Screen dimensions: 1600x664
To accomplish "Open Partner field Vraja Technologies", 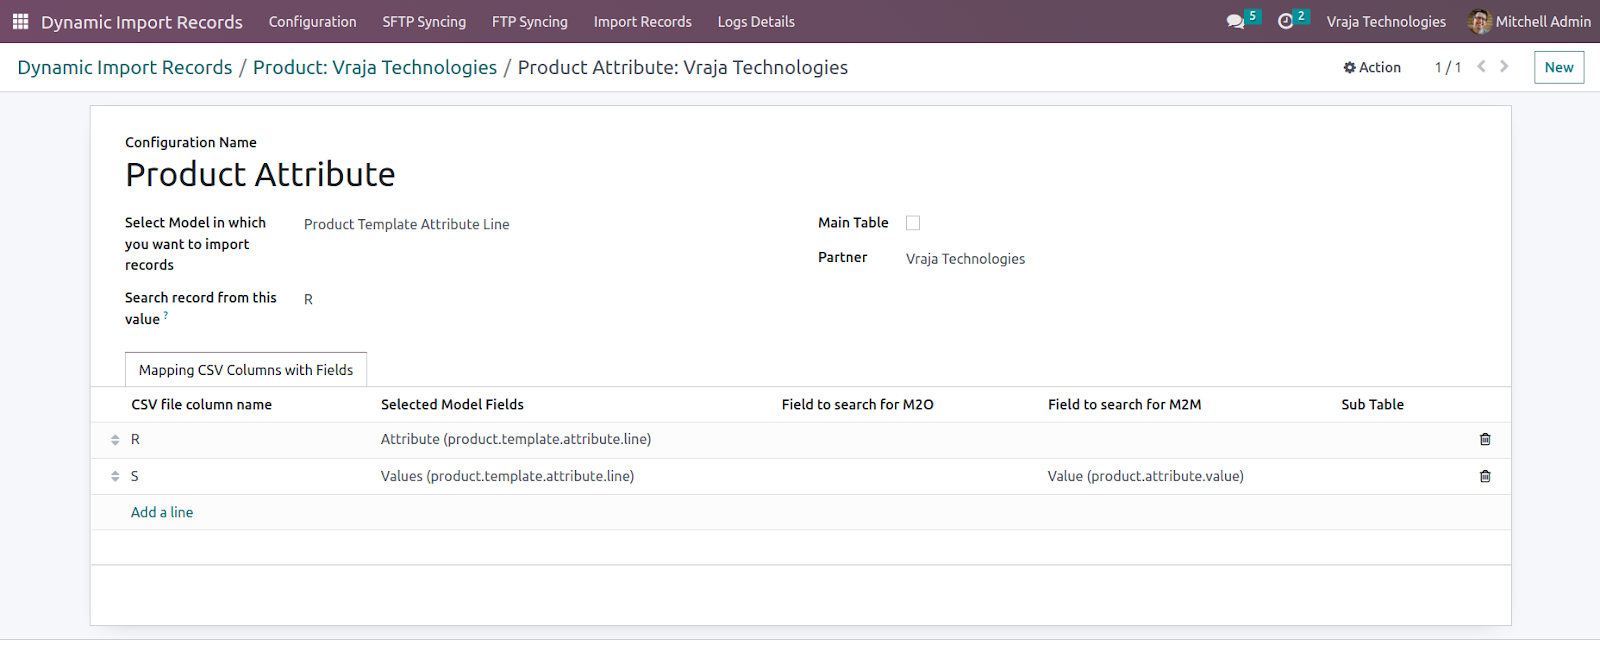I will (965, 258).
